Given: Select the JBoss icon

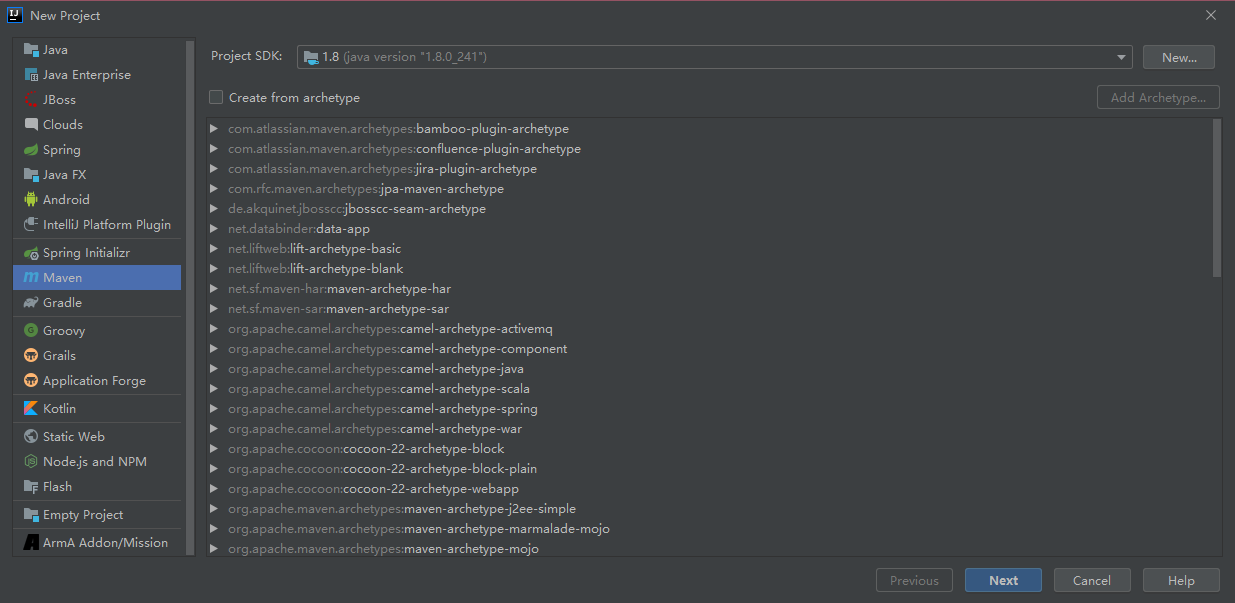Looking at the screenshot, I should 31,100.
